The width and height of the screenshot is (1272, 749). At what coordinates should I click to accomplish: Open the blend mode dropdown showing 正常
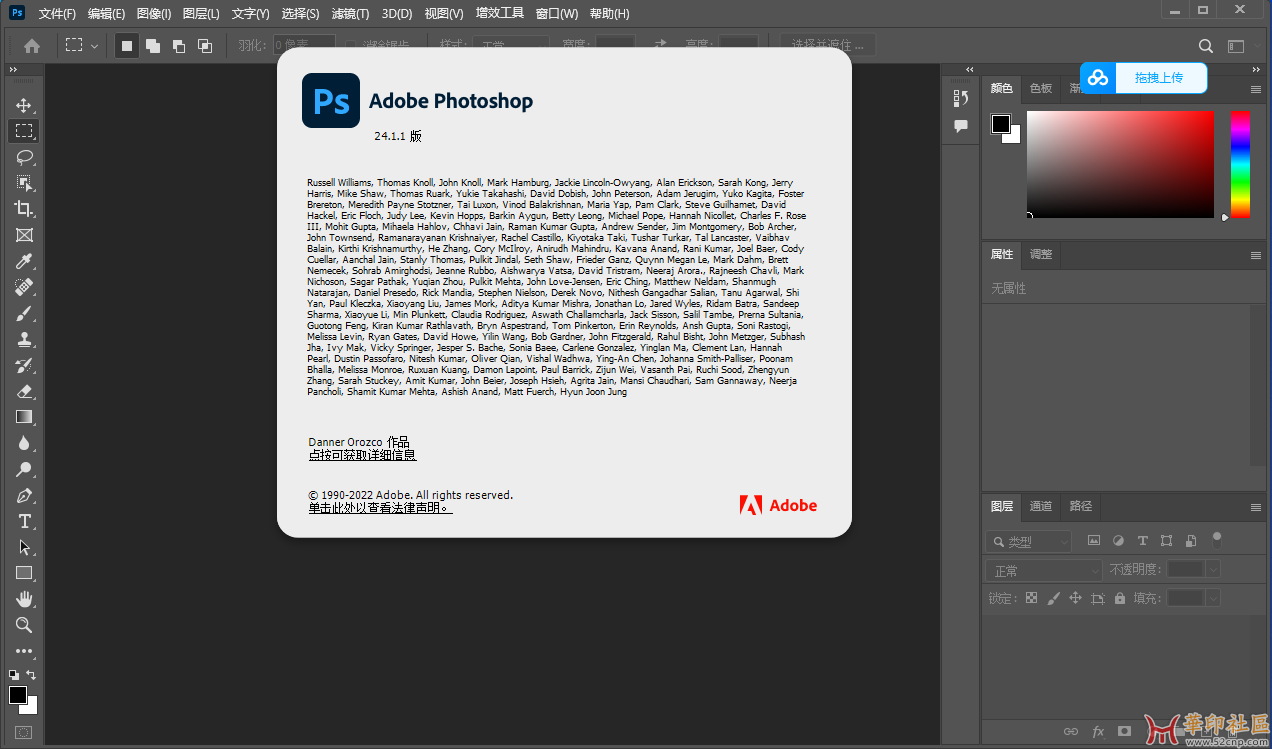[x=1043, y=570]
